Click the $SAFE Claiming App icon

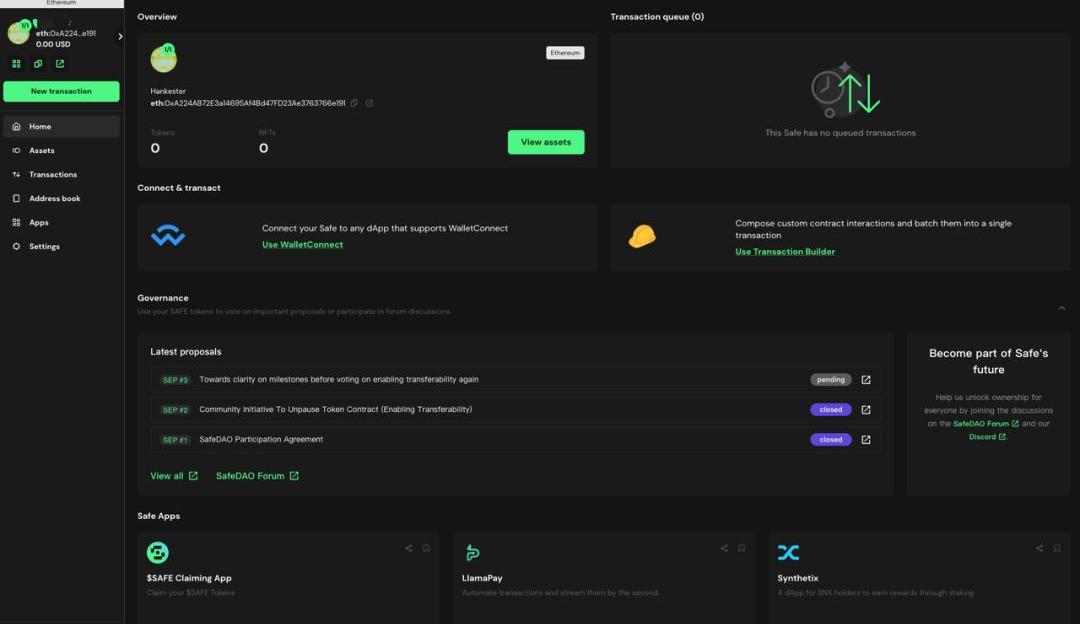(x=158, y=552)
